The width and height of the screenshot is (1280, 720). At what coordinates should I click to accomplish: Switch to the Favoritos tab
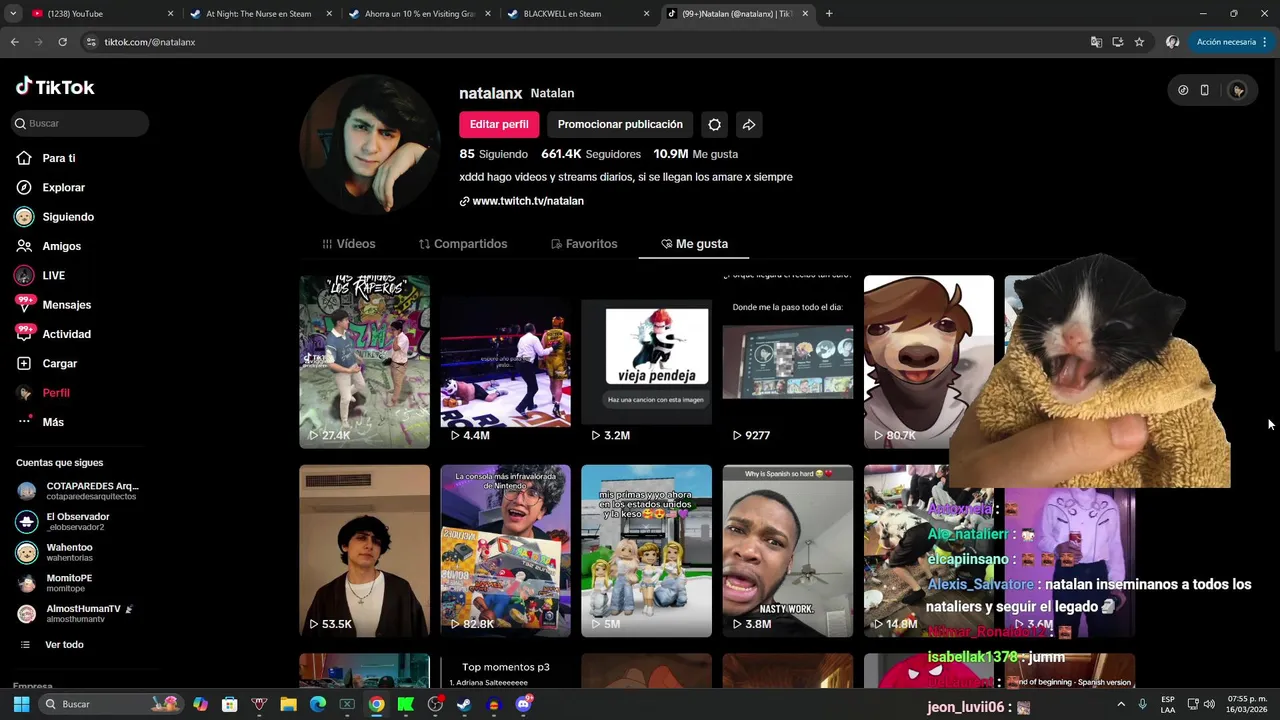(584, 244)
